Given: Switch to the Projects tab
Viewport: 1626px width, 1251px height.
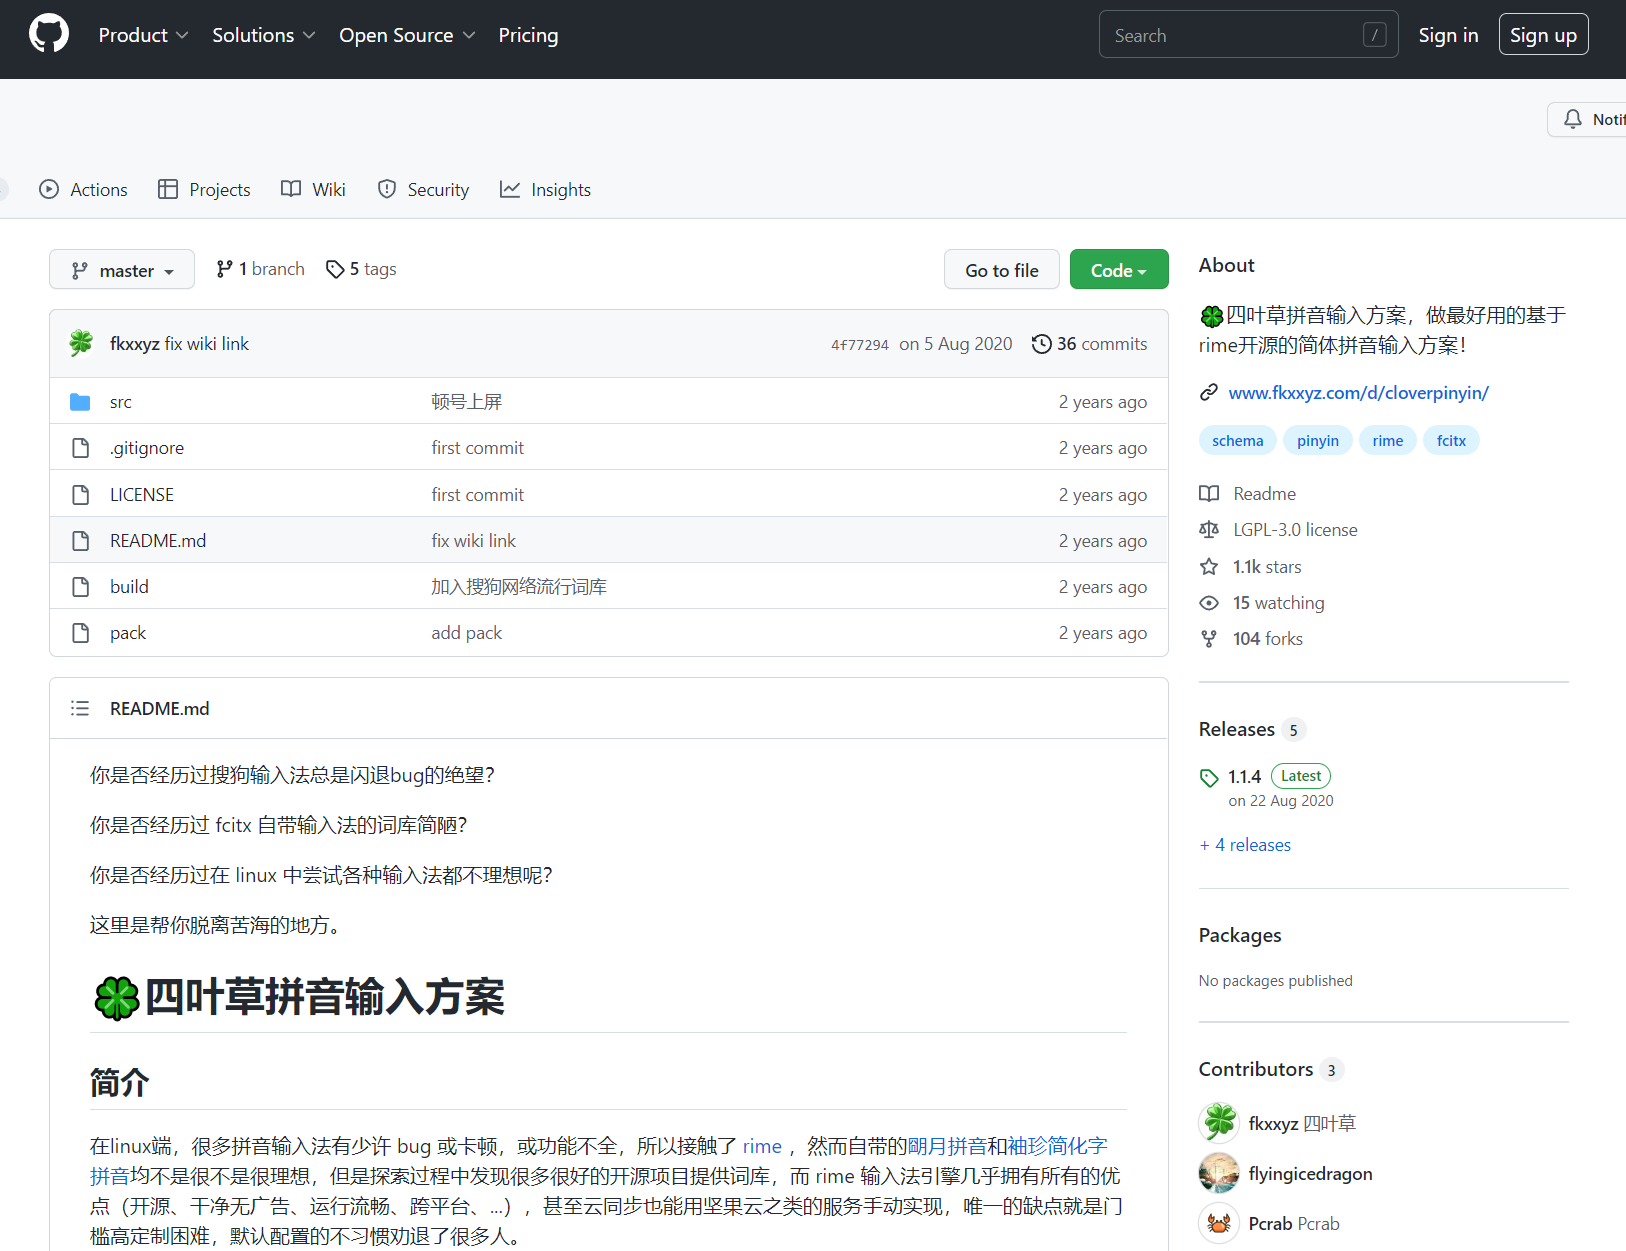Looking at the screenshot, I should click(x=204, y=189).
